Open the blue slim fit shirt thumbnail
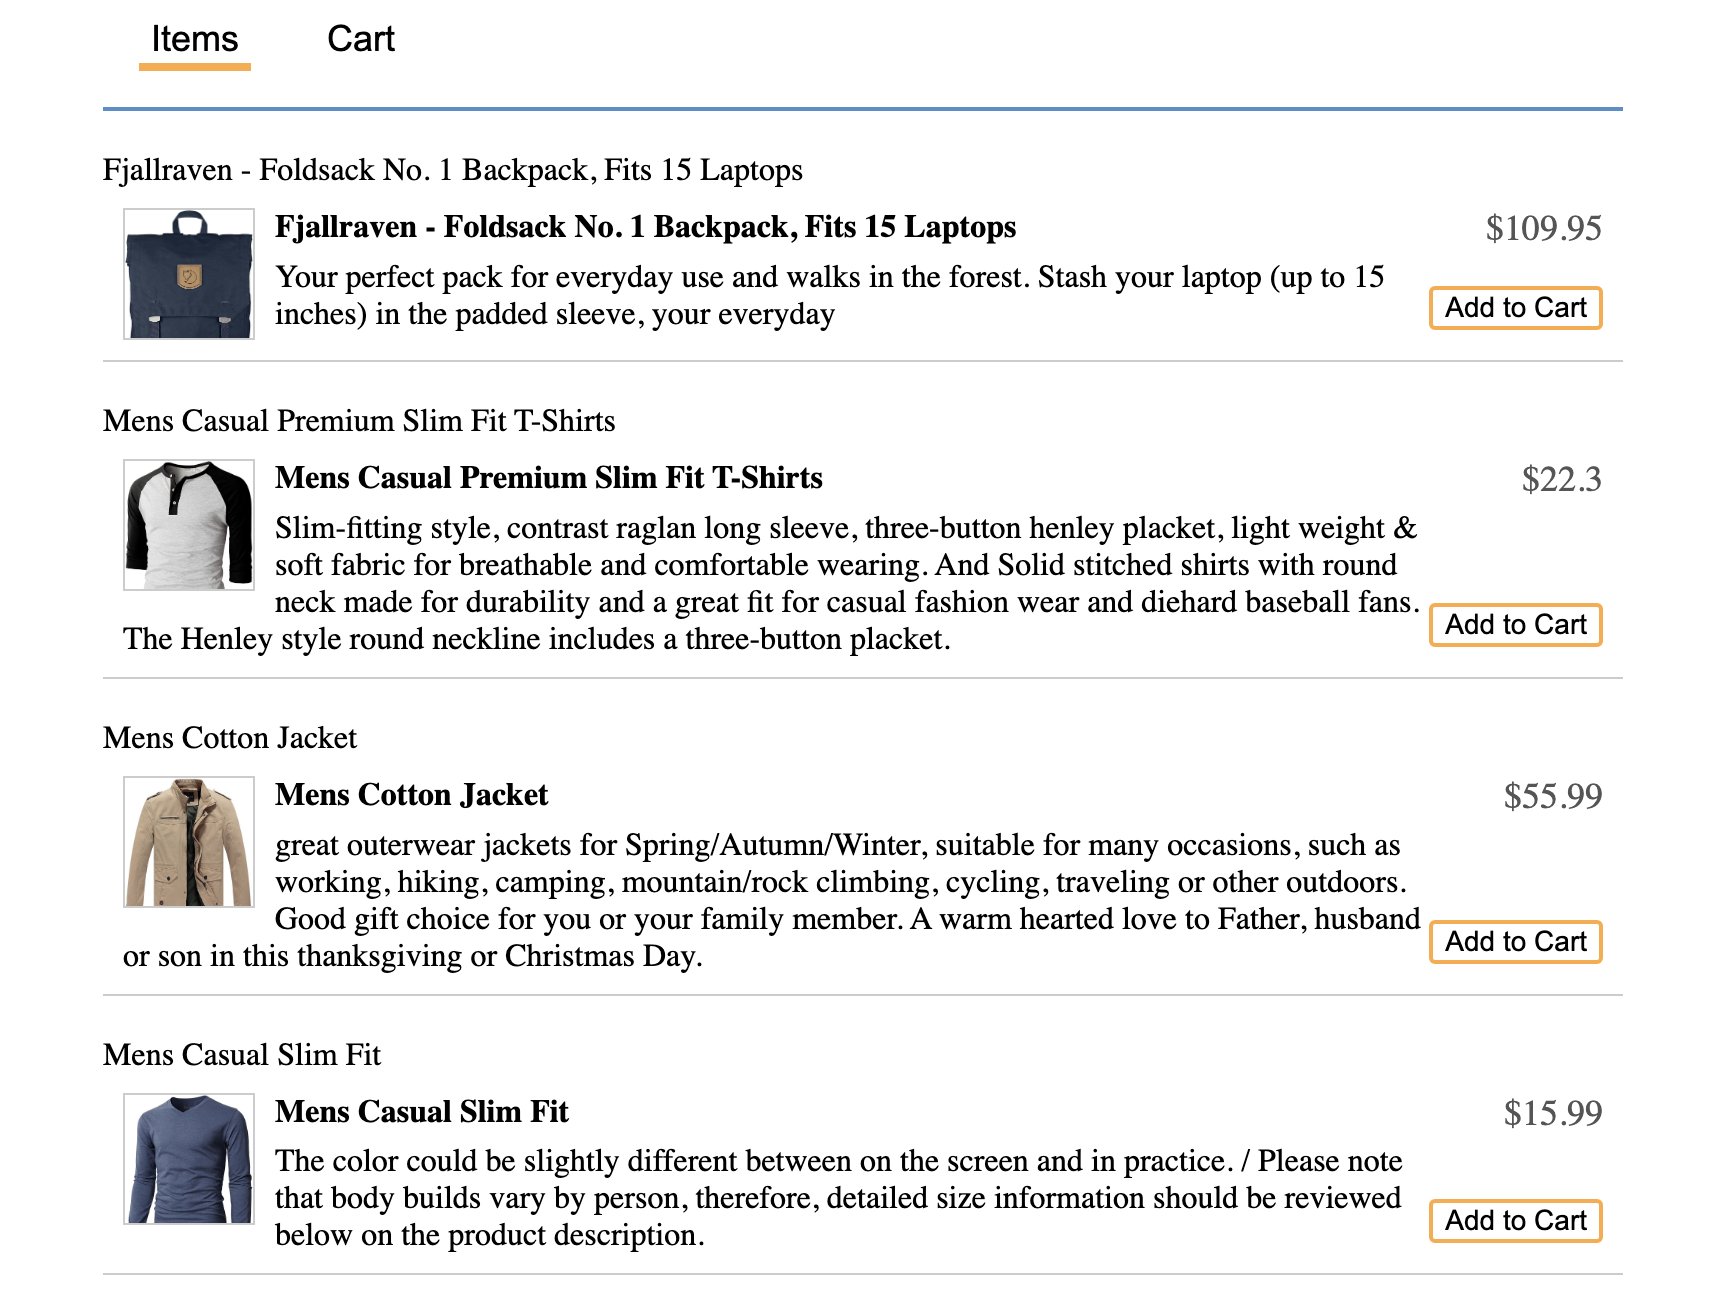Image resolution: width=1724 pixels, height=1308 pixels. coord(189,1159)
